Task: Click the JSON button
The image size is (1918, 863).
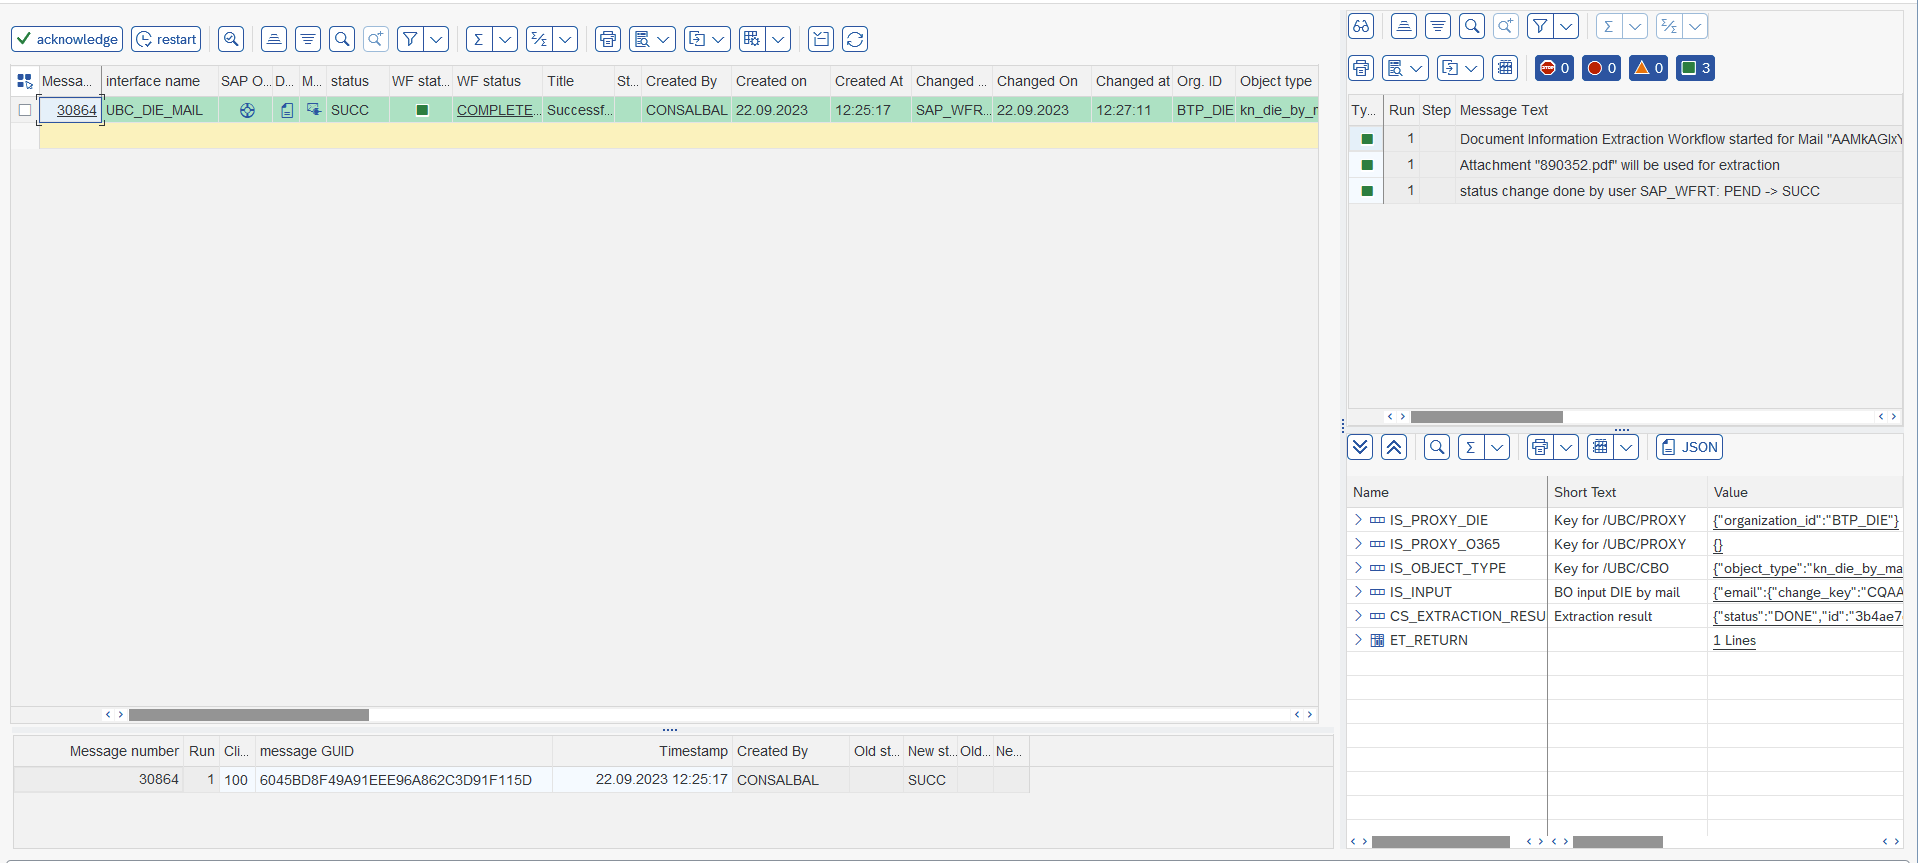Action: click(1689, 447)
